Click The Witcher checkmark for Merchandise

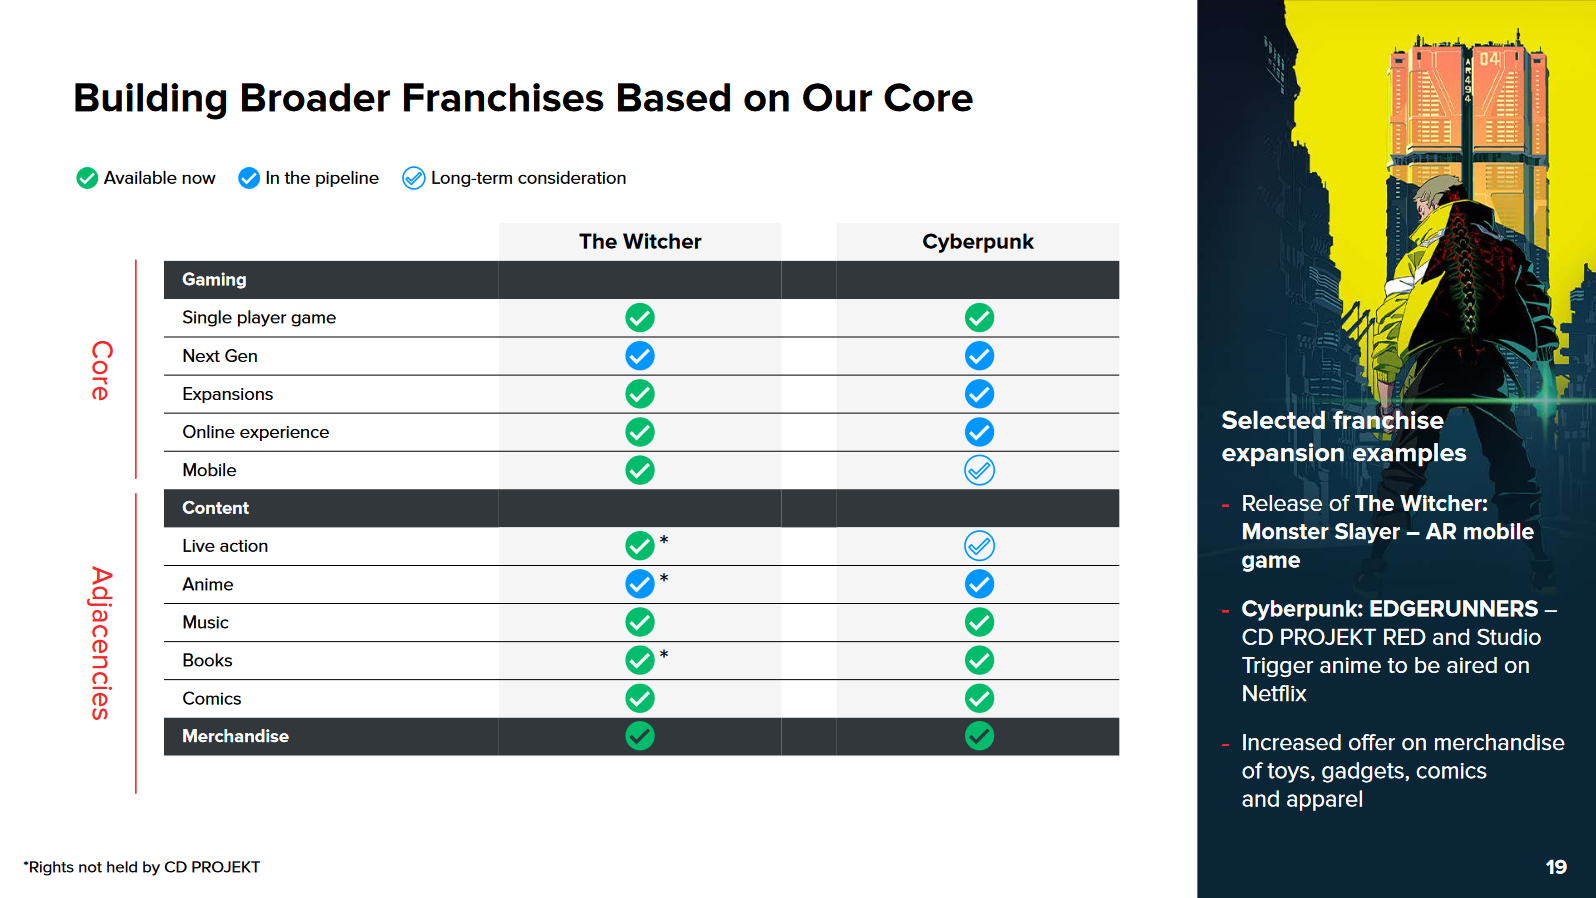click(x=640, y=736)
